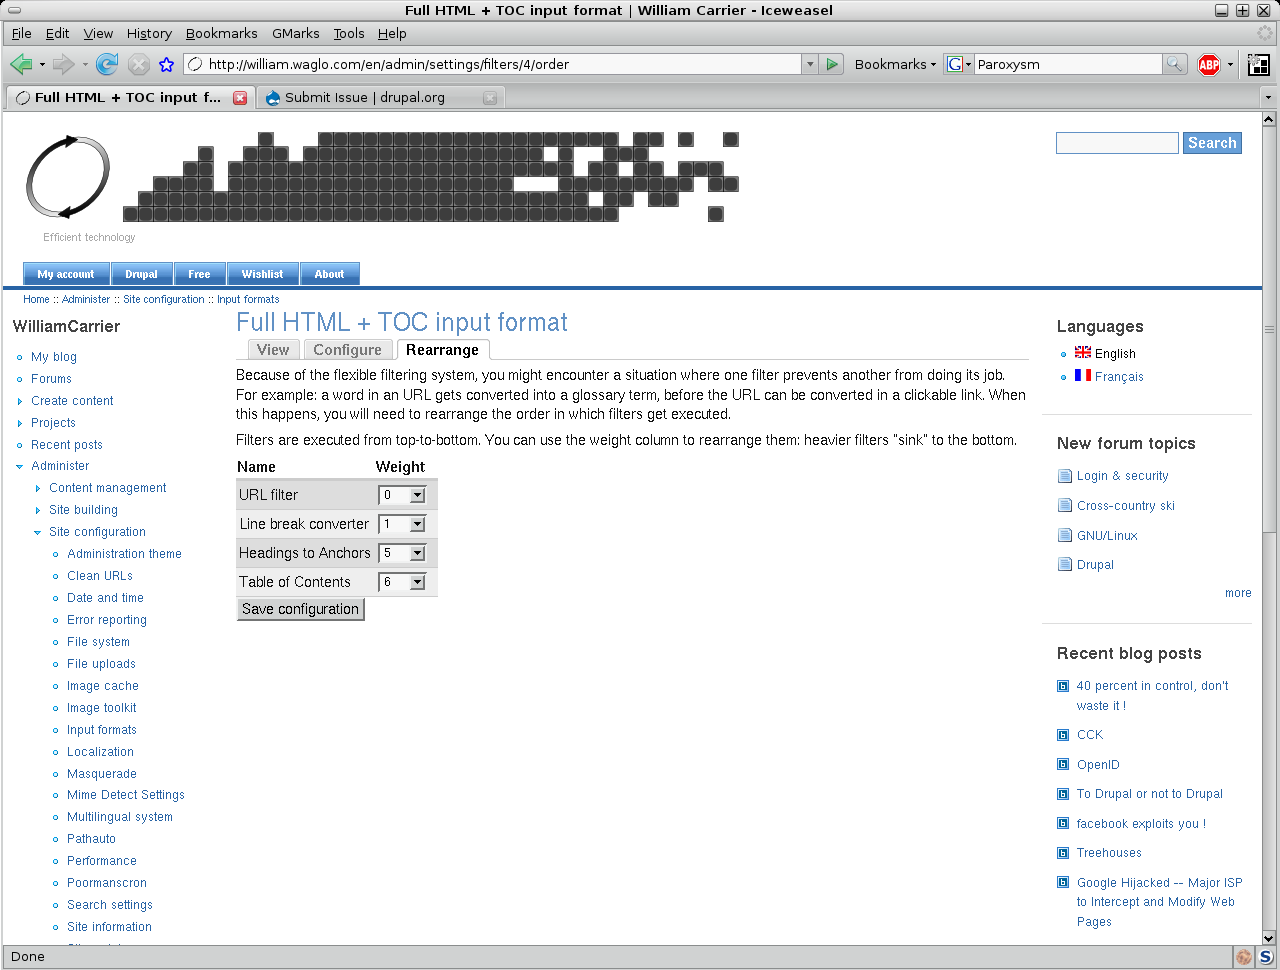Screen dimensions: 1280x970
Task: Open the Clean URLs settings link
Action: [x=97, y=575]
